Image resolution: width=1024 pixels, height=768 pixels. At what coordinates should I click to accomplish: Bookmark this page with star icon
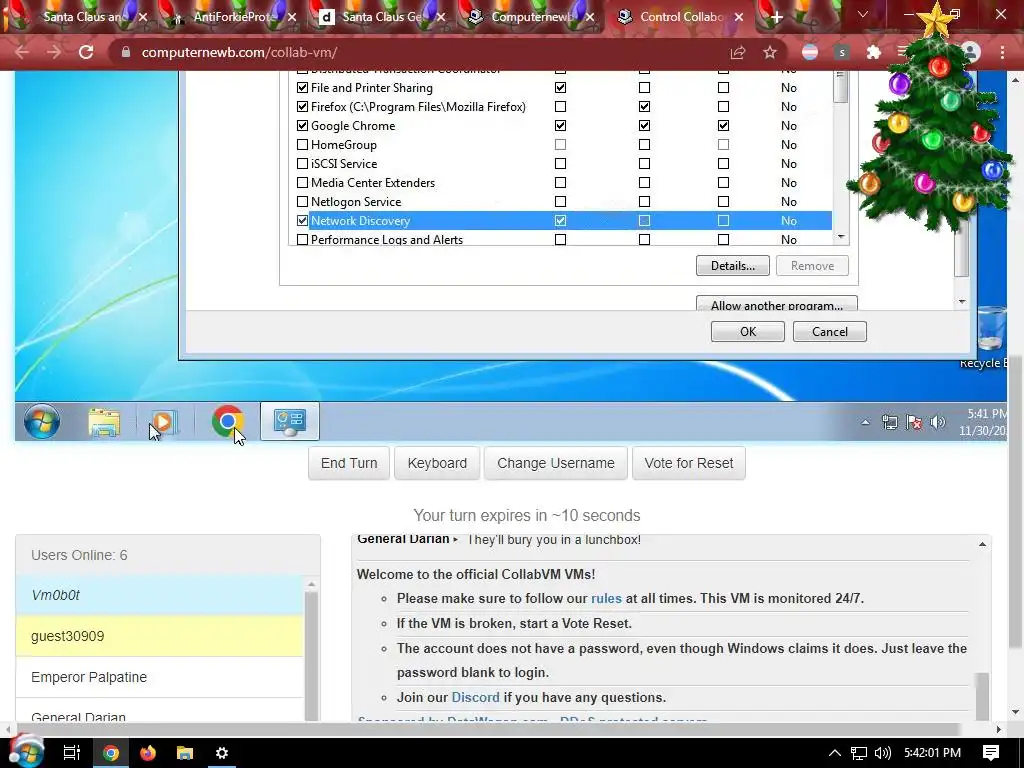tap(770, 52)
